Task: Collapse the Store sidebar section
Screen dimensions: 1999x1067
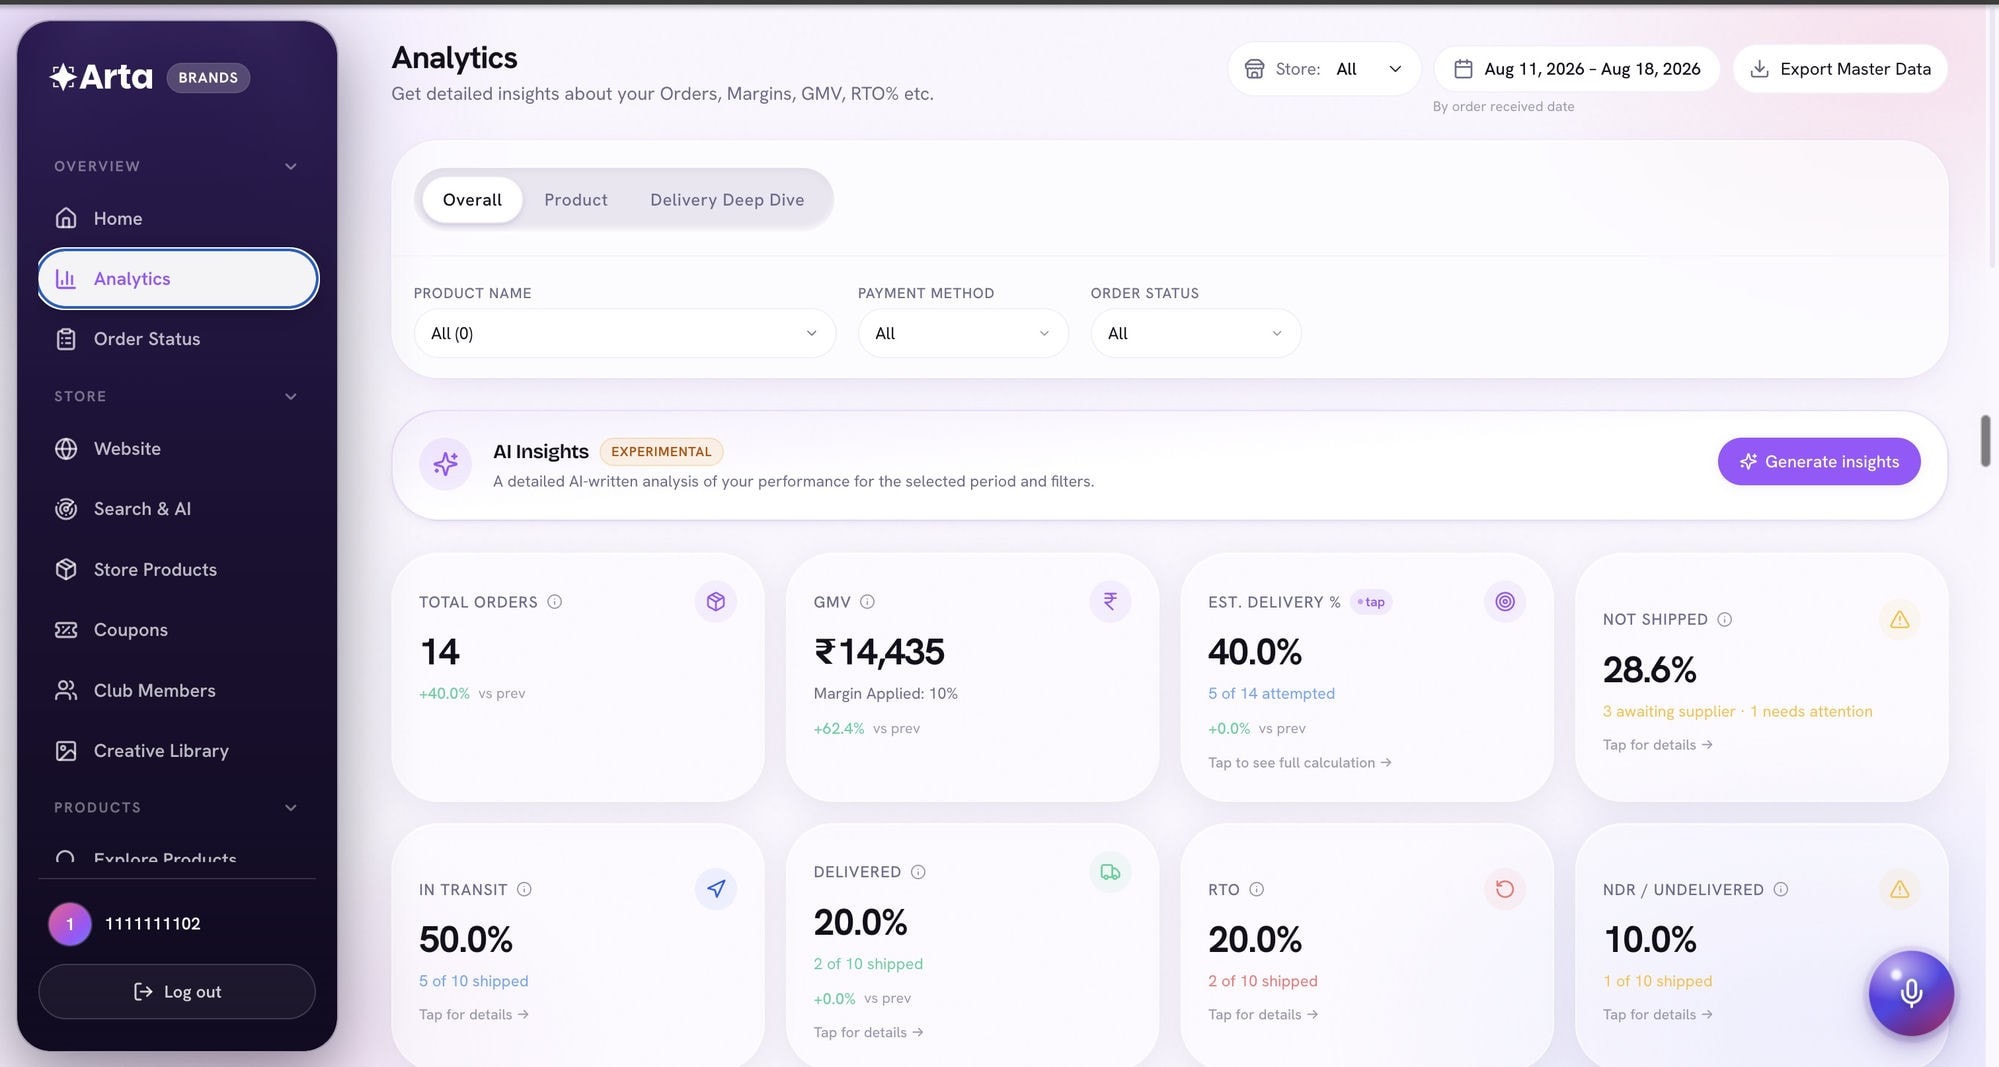Action: pyautogui.click(x=291, y=396)
